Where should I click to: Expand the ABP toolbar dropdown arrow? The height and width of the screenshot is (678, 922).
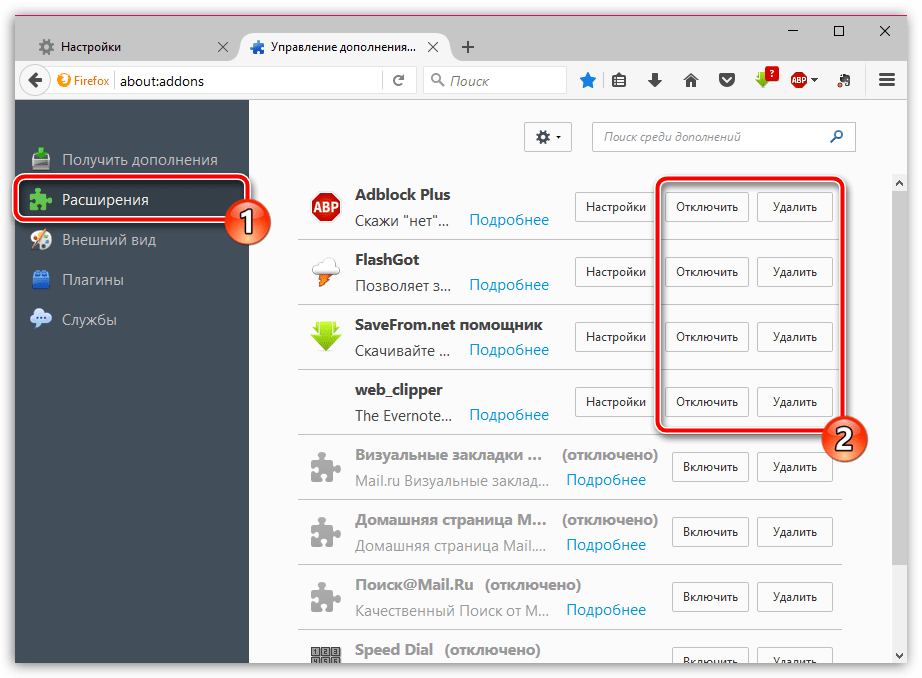click(x=815, y=80)
